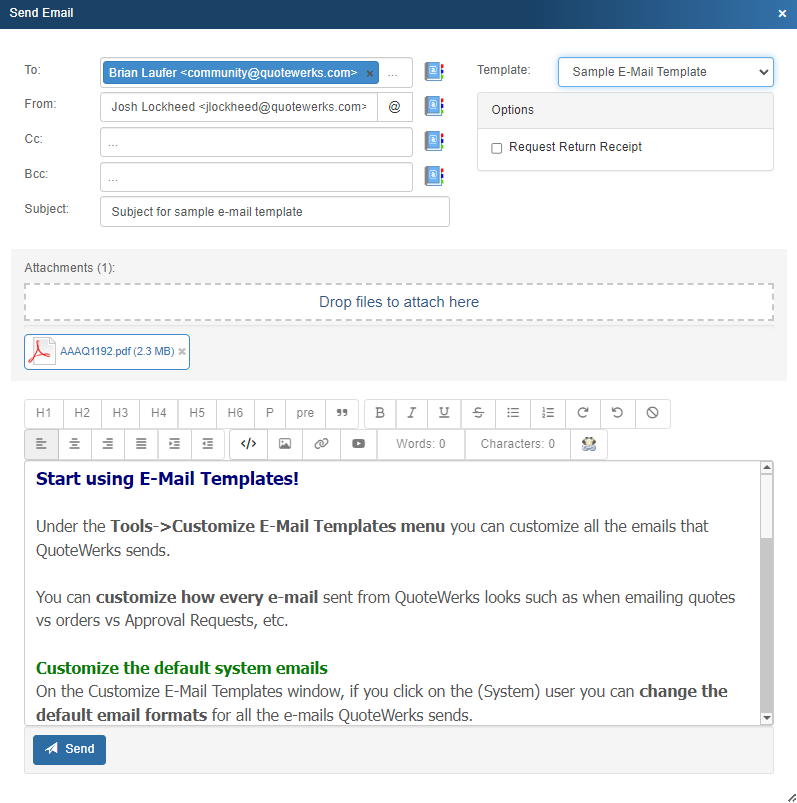Click the Subject input field
Viewport: 797px width, 803px height.
pyautogui.click(x=275, y=212)
